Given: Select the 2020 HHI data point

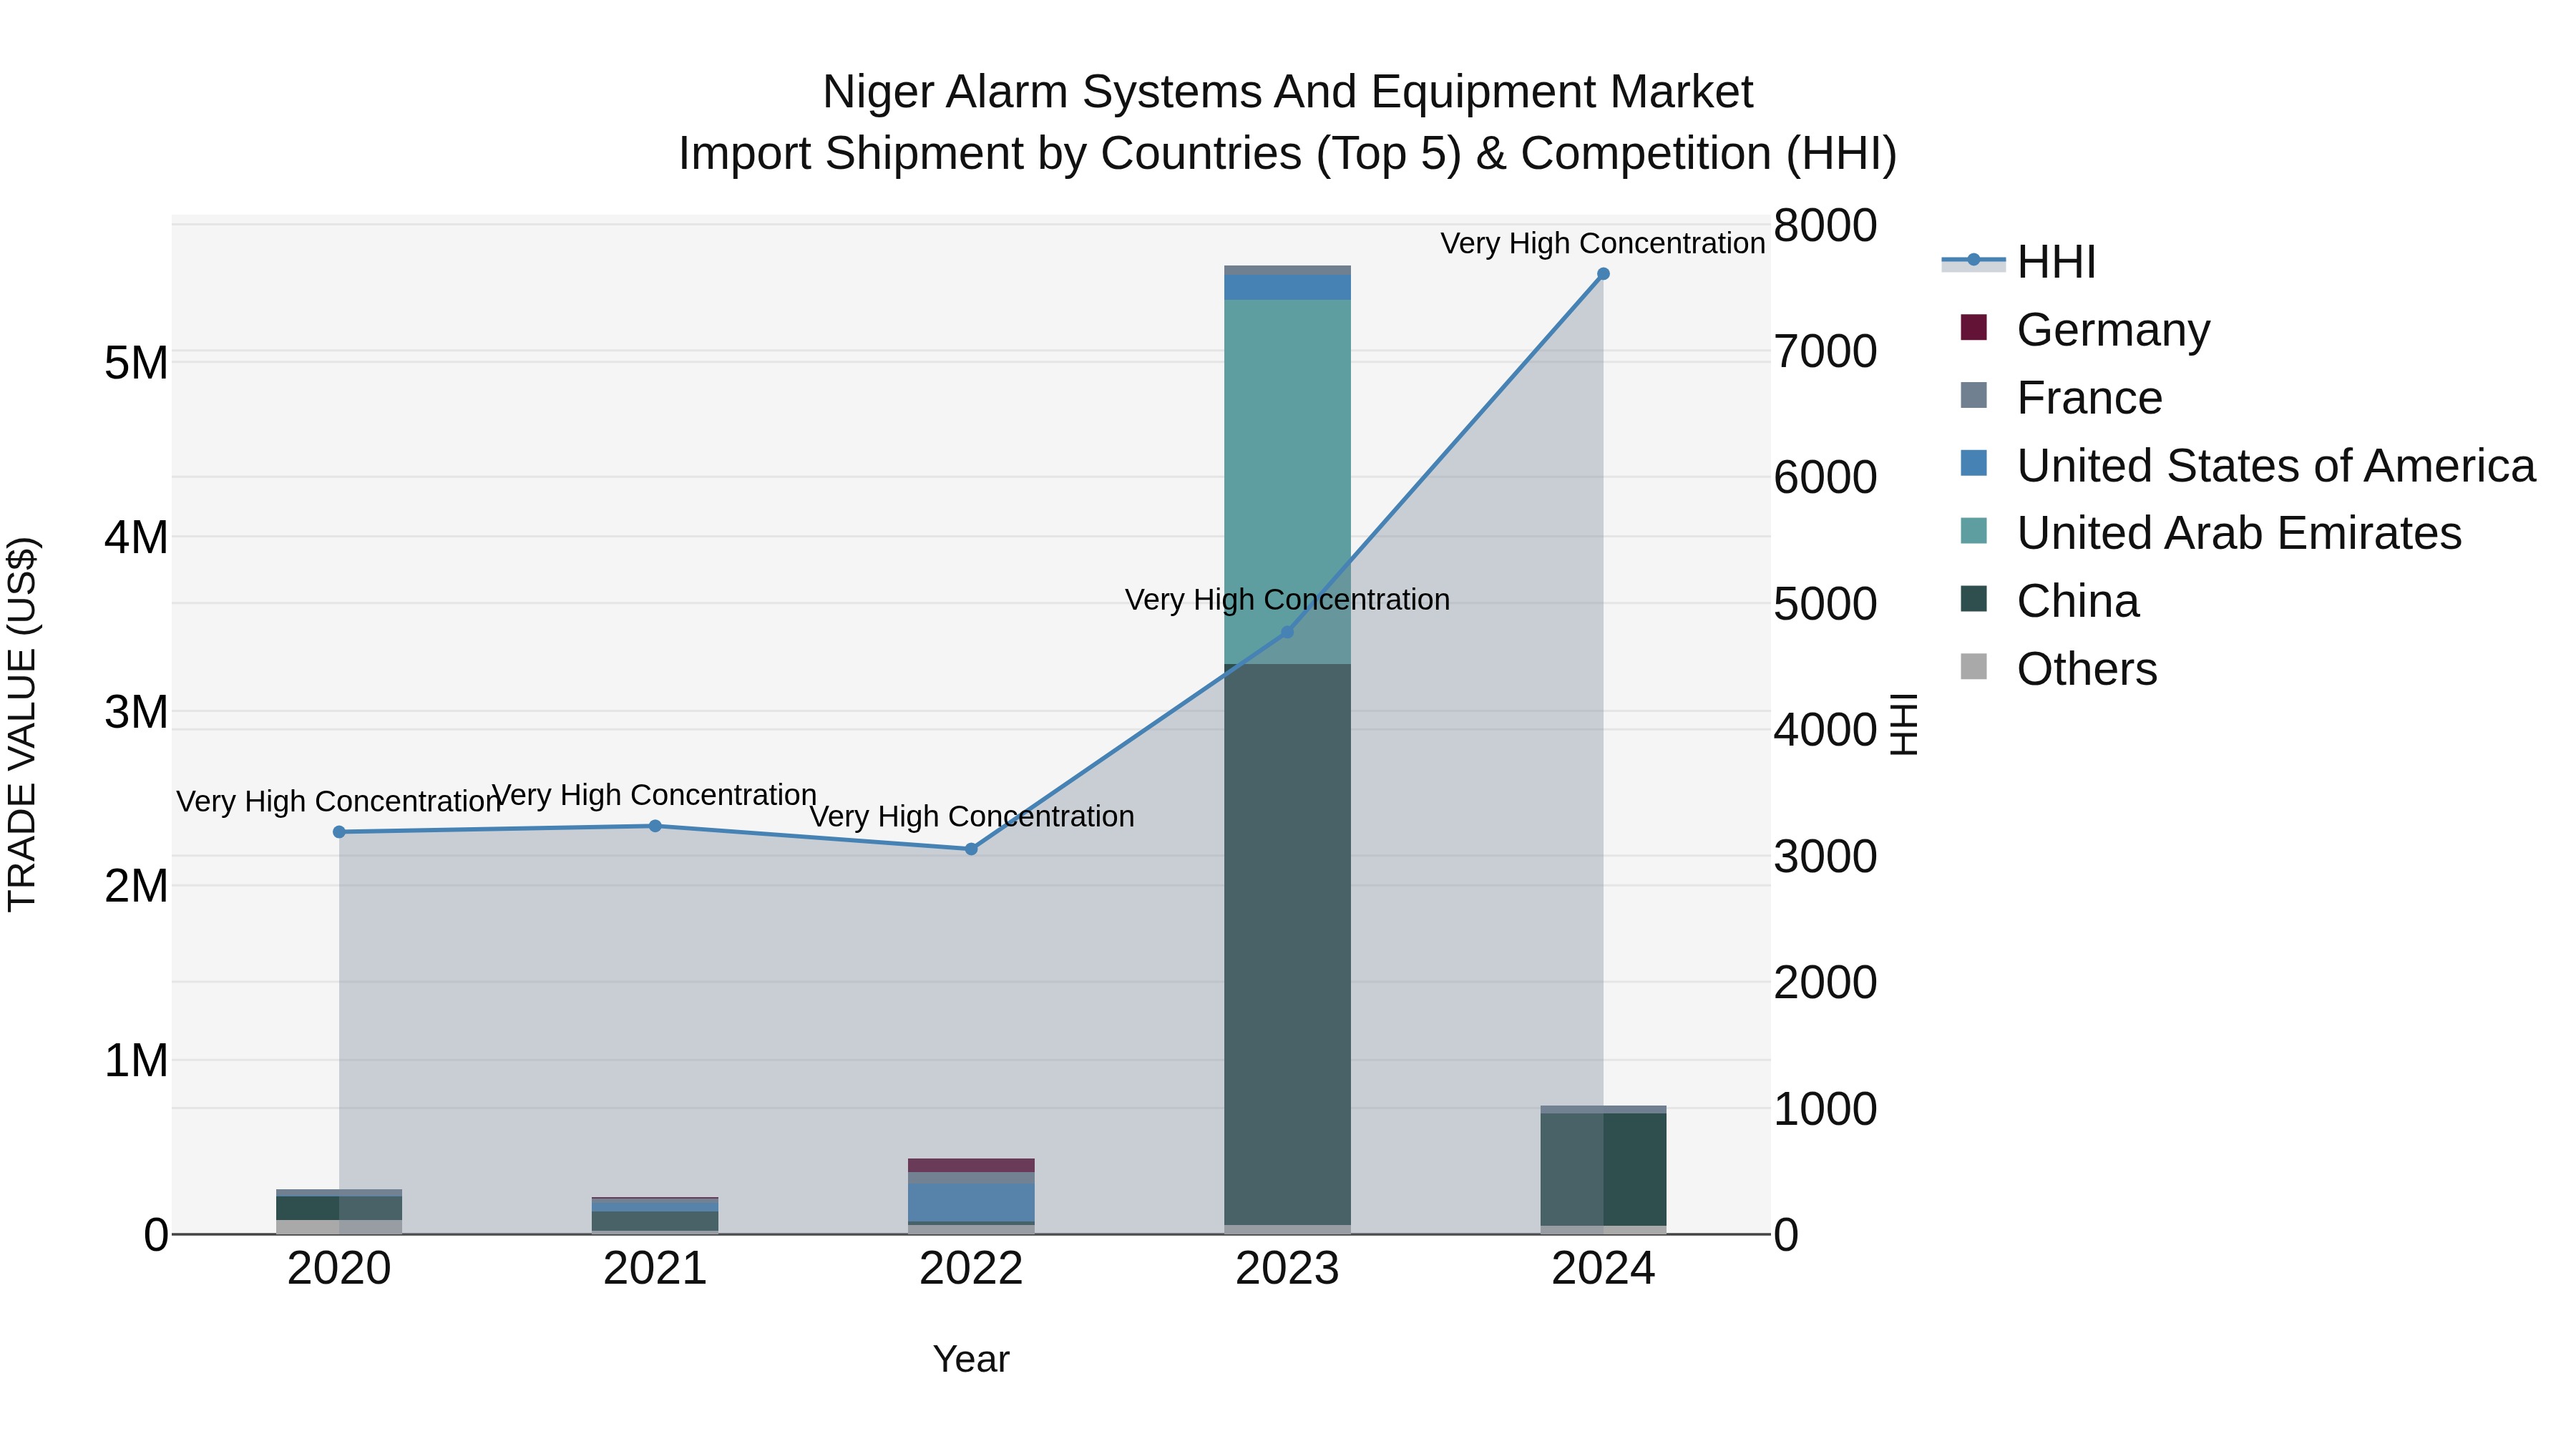Looking at the screenshot, I should pyautogui.click(x=339, y=832).
